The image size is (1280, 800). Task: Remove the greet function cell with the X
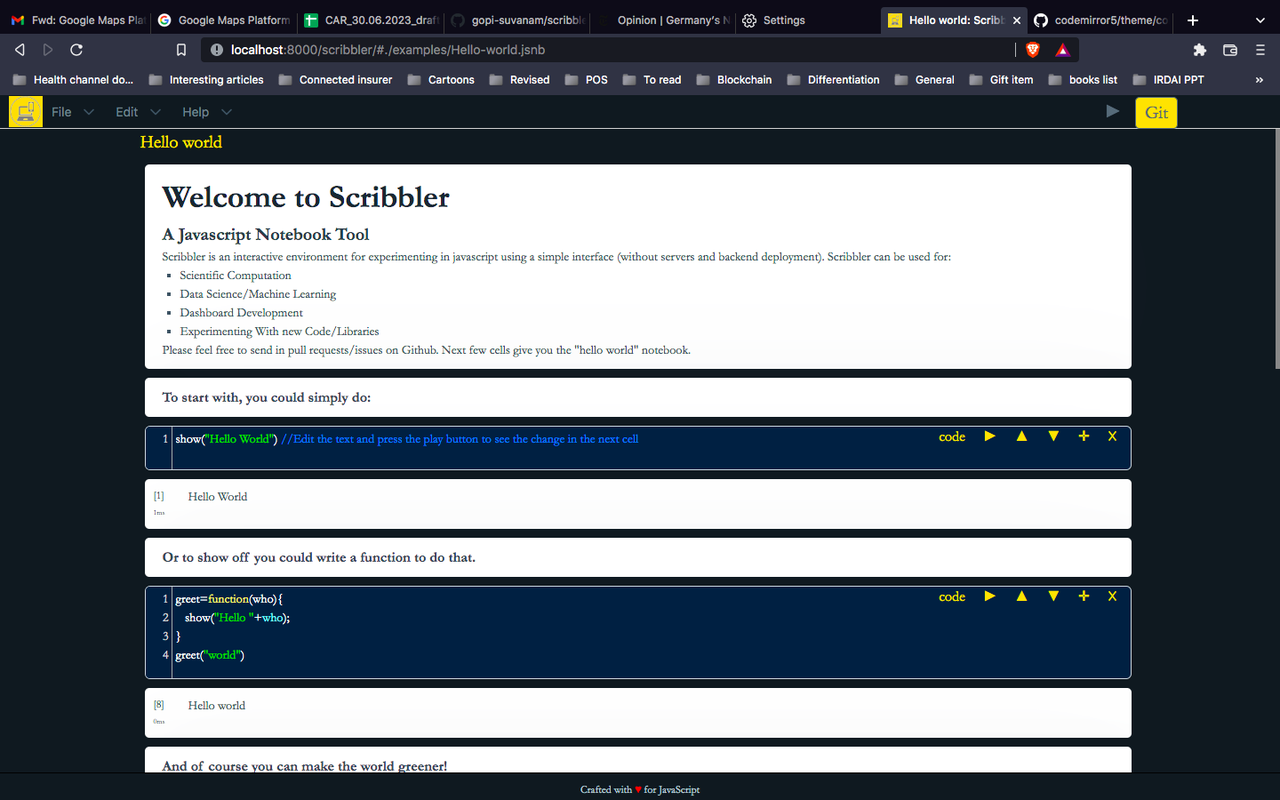pos(1112,596)
